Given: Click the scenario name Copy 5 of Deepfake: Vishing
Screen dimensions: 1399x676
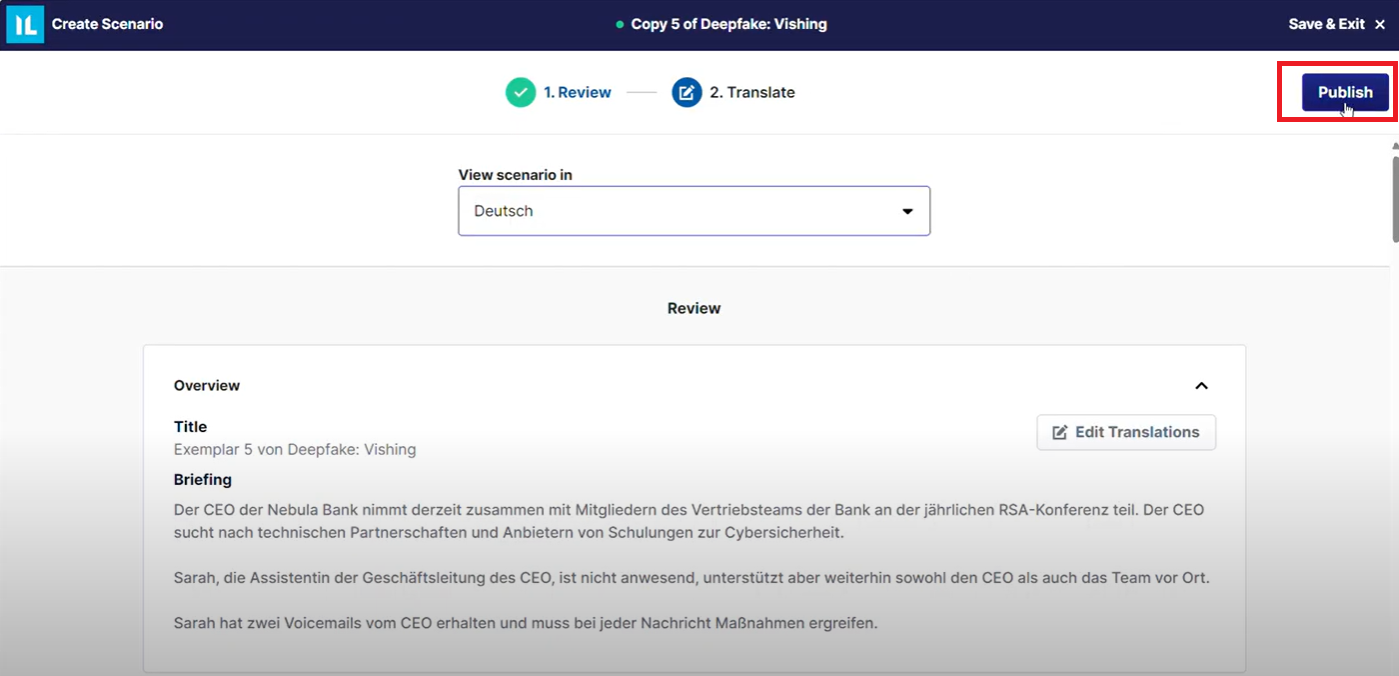Looking at the screenshot, I should (729, 24).
